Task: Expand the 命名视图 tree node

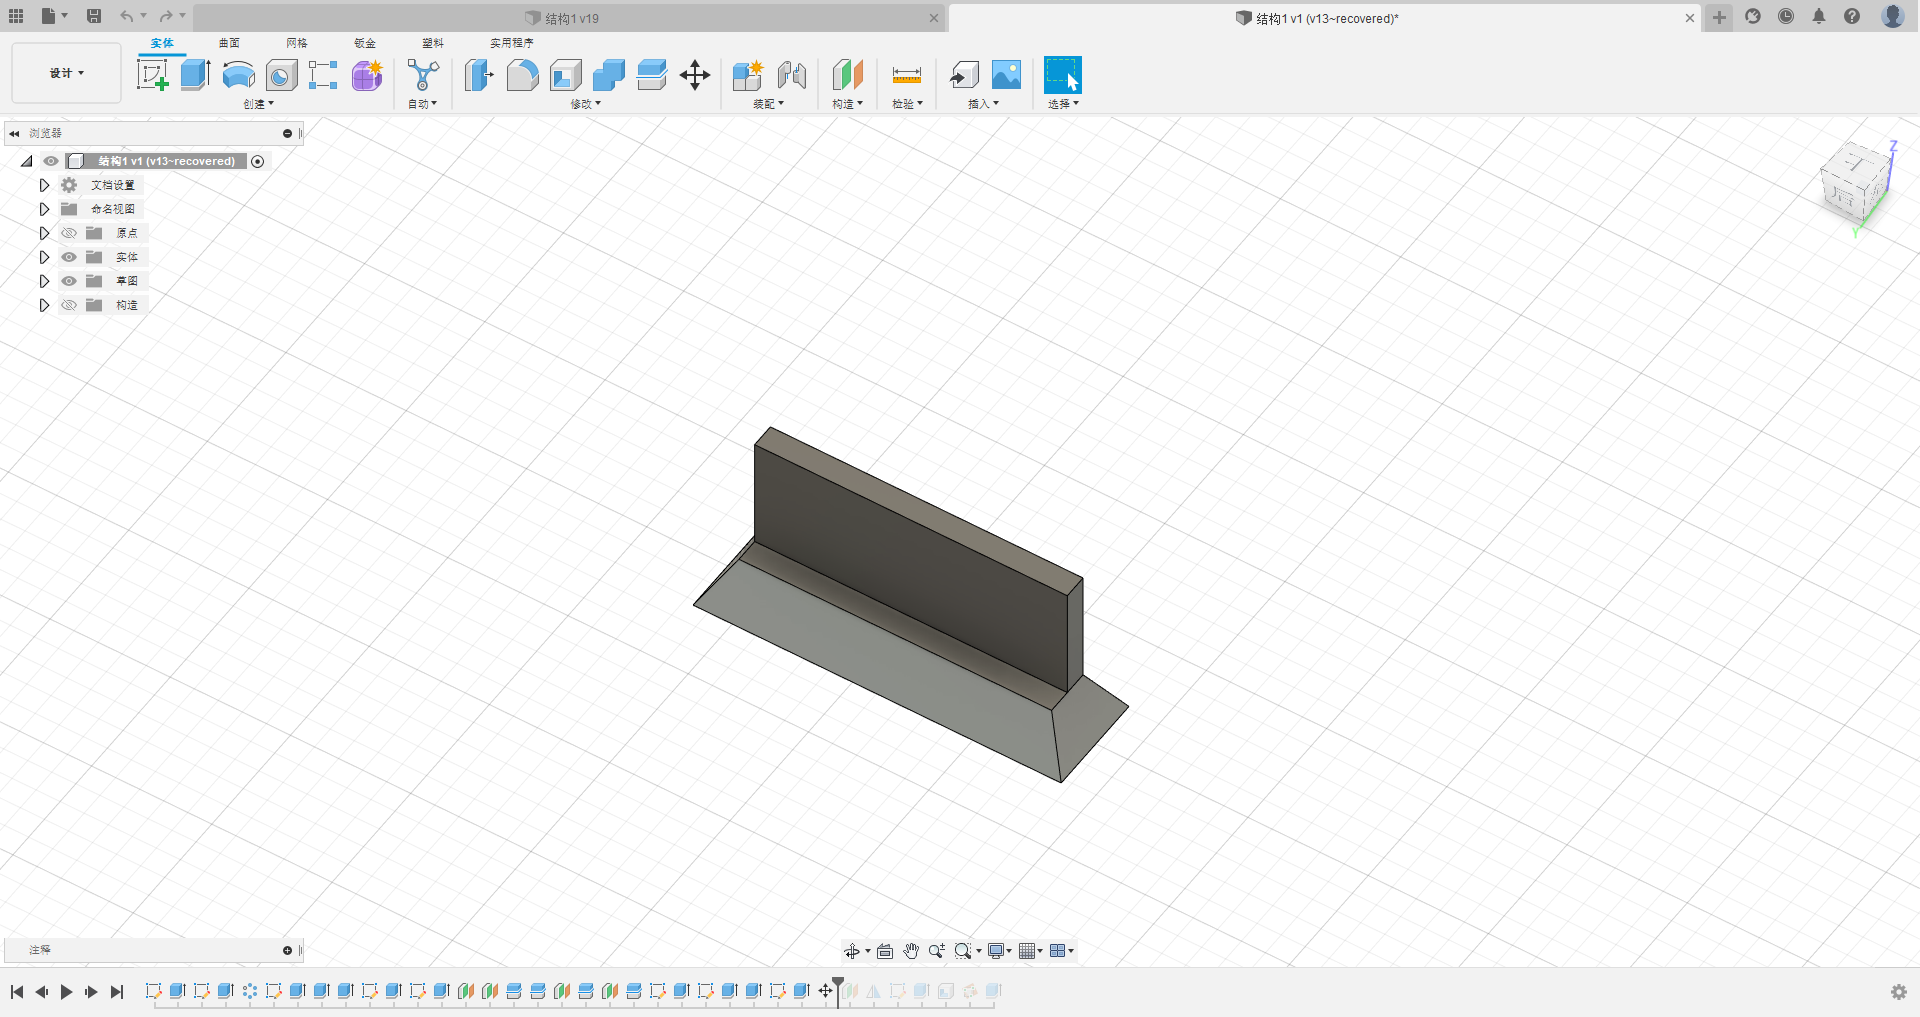Action: point(44,209)
